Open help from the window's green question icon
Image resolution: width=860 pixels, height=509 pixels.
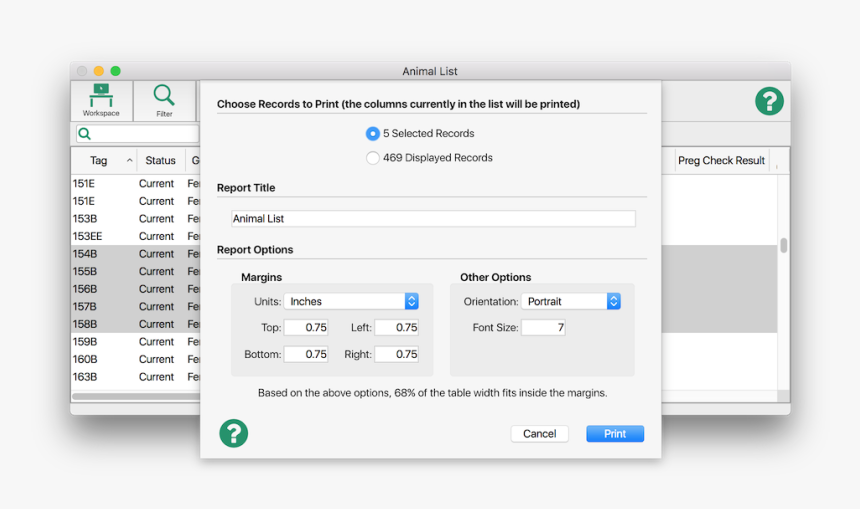point(768,101)
